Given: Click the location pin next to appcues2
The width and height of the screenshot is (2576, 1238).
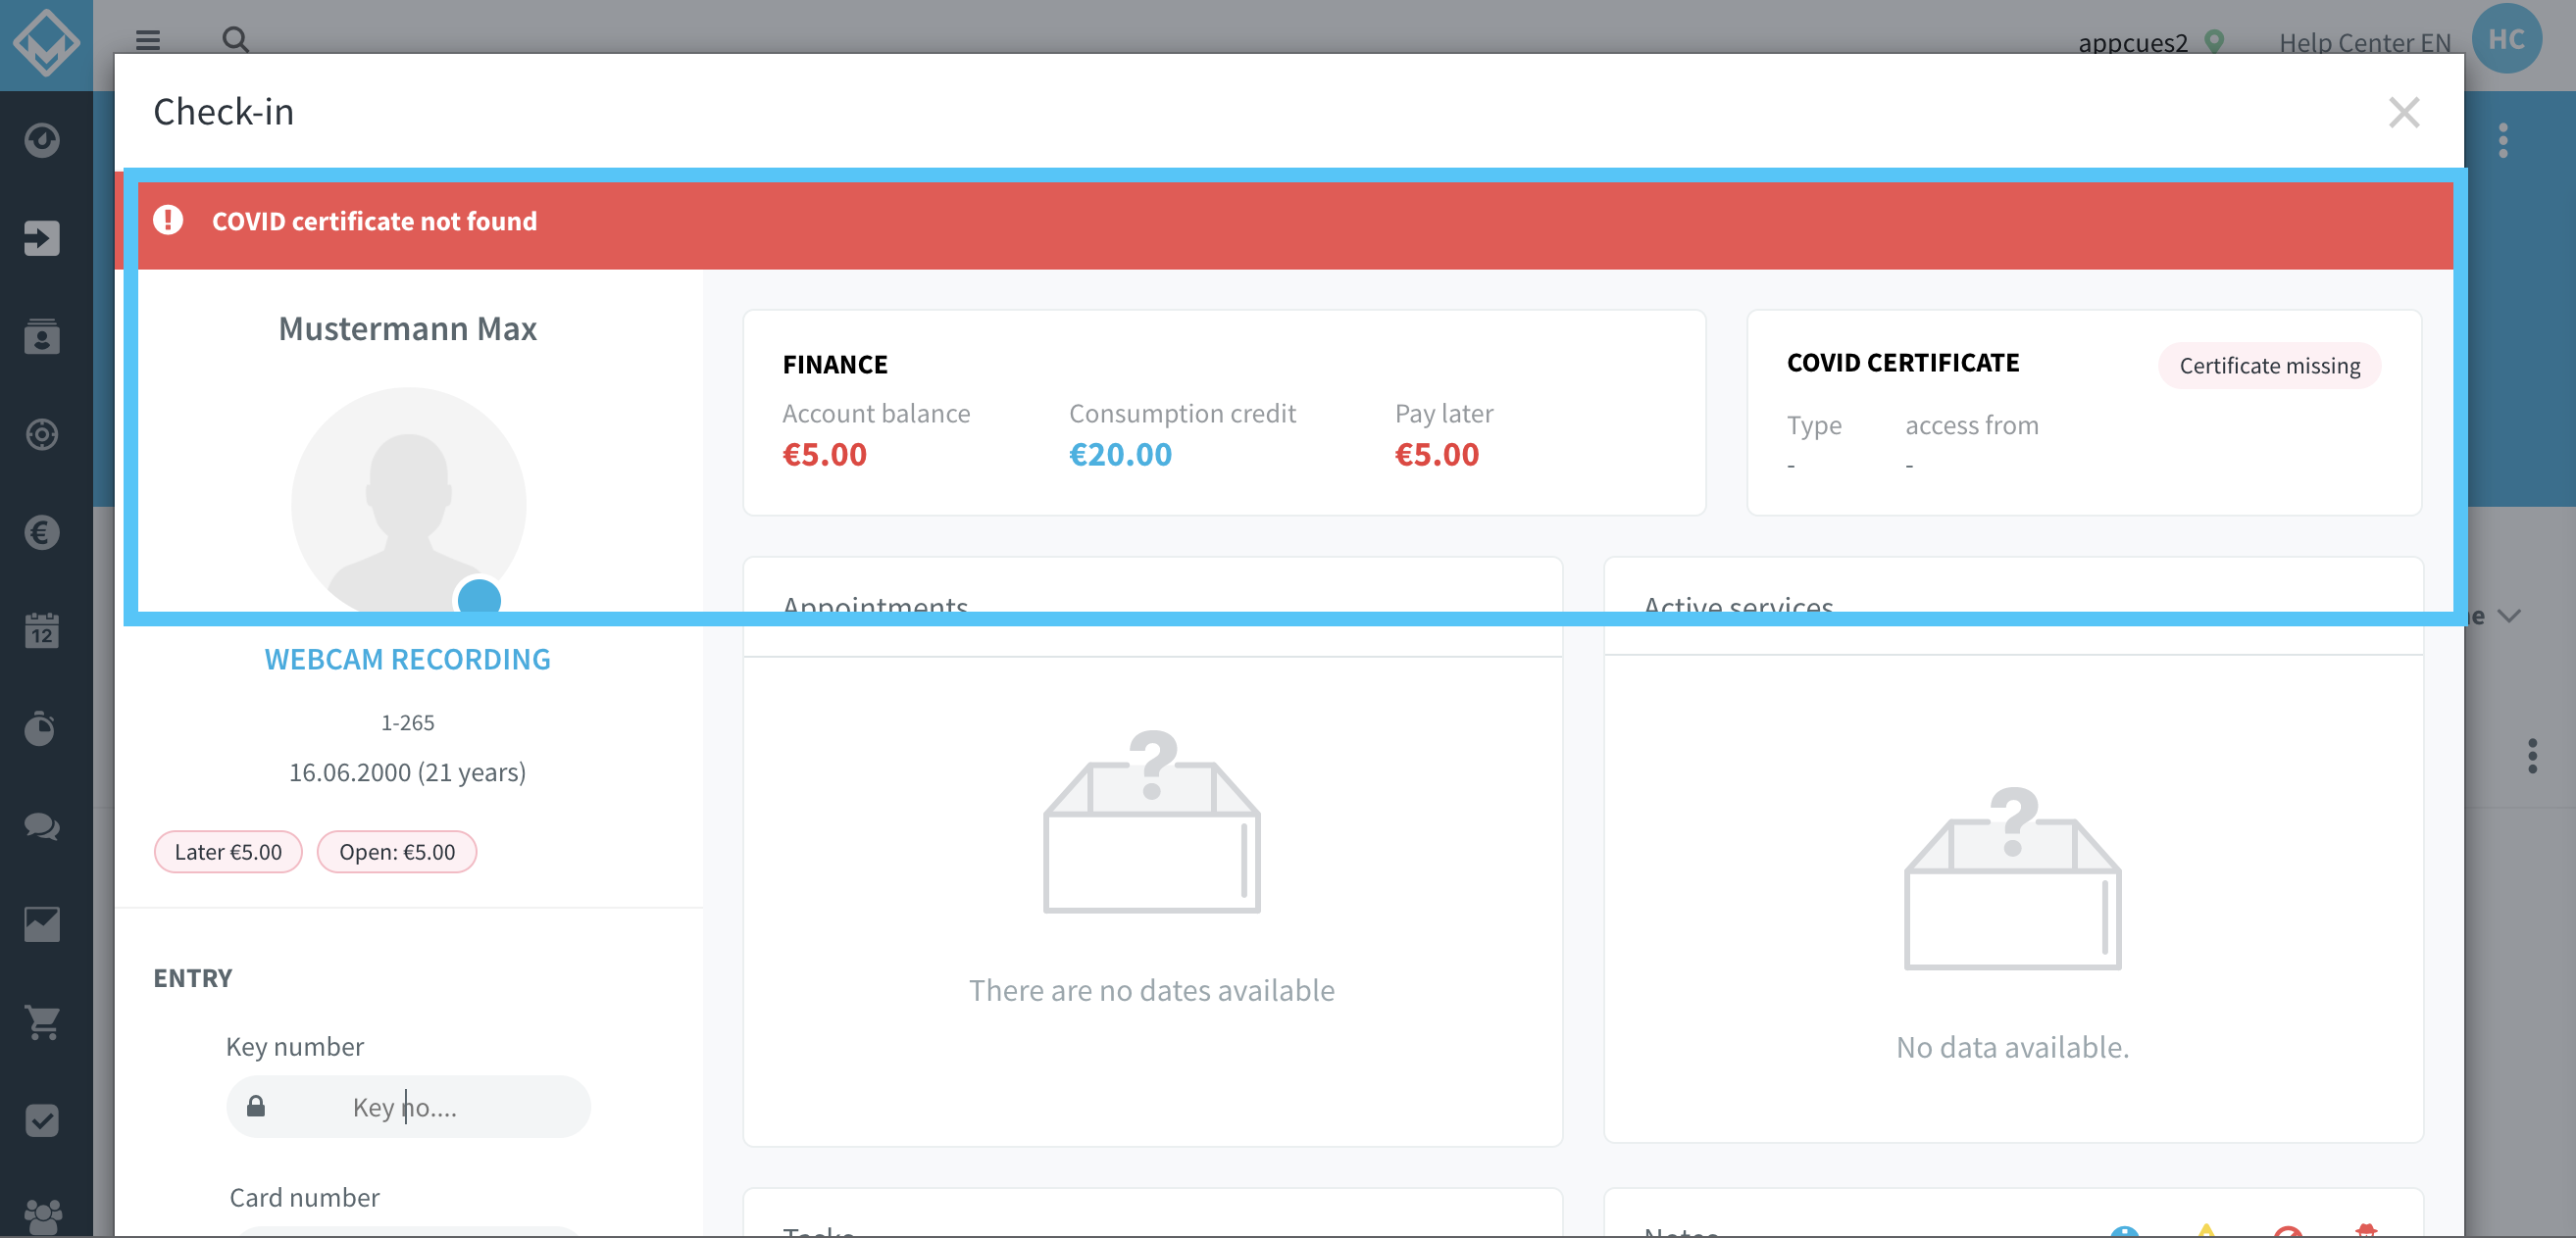Looking at the screenshot, I should point(2214,41).
